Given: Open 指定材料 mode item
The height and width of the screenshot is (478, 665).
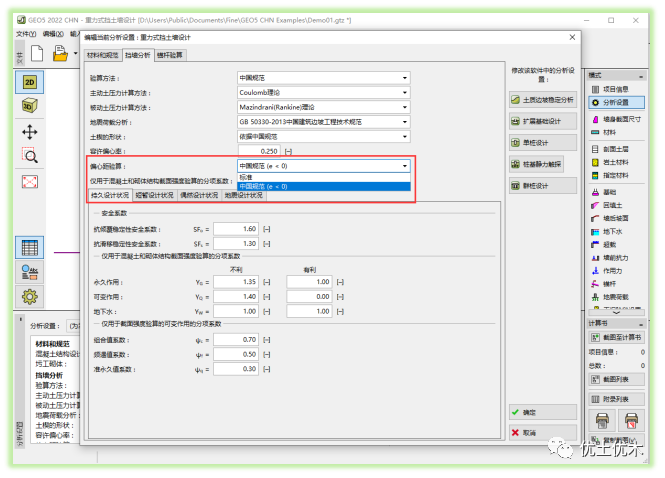Looking at the screenshot, I should pos(616,176).
